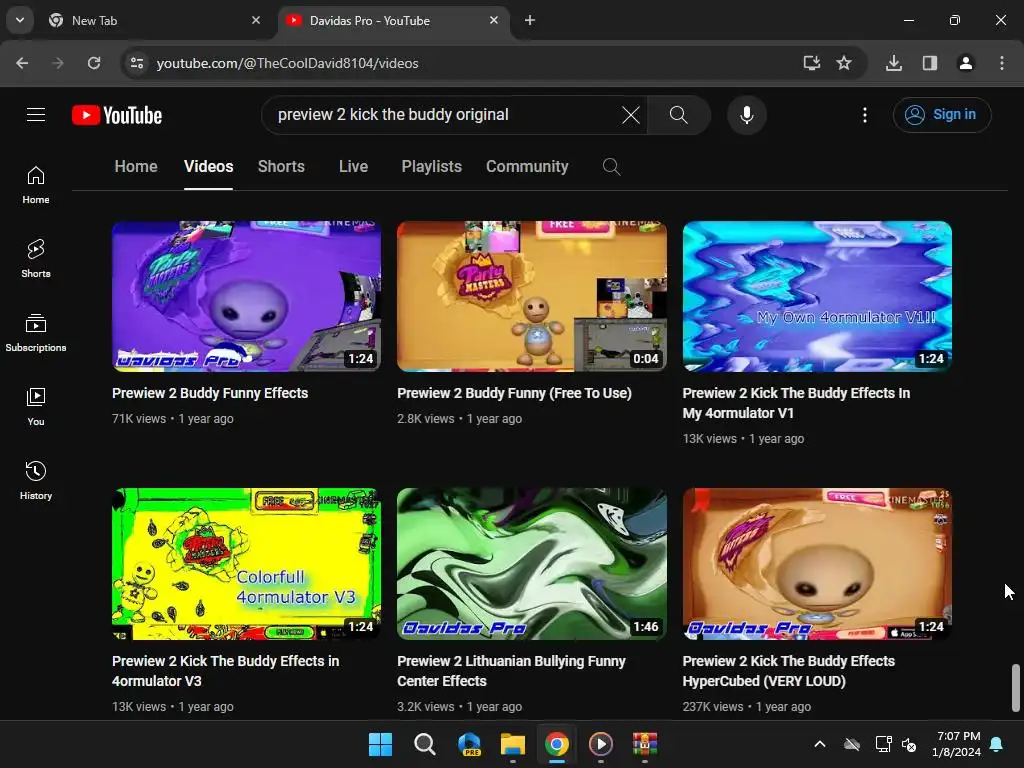Screen dimensions: 1024x768
Task: Open the channel Community tab
Action: pos(527,167)
